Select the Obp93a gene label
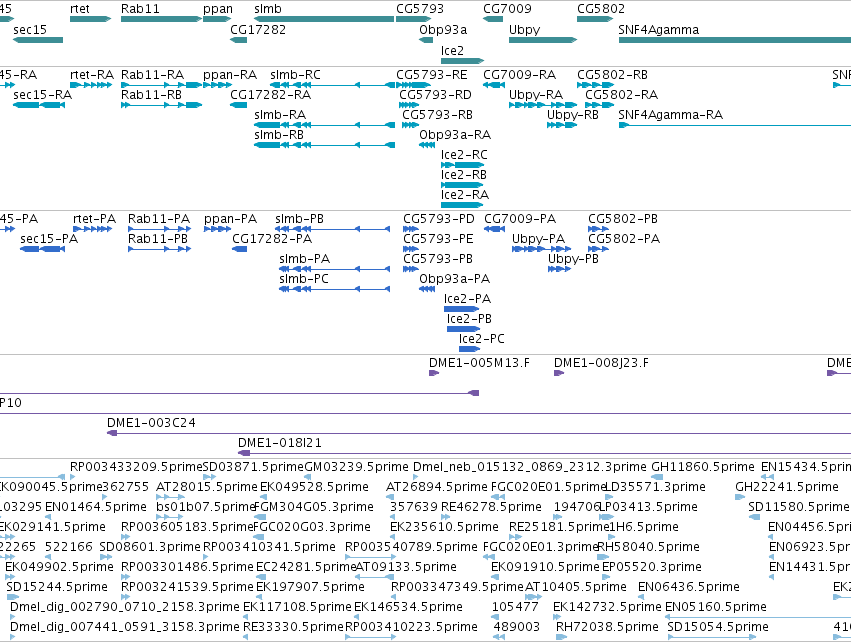This screenshot has height=642, width=851. click(x=443, y=29)
